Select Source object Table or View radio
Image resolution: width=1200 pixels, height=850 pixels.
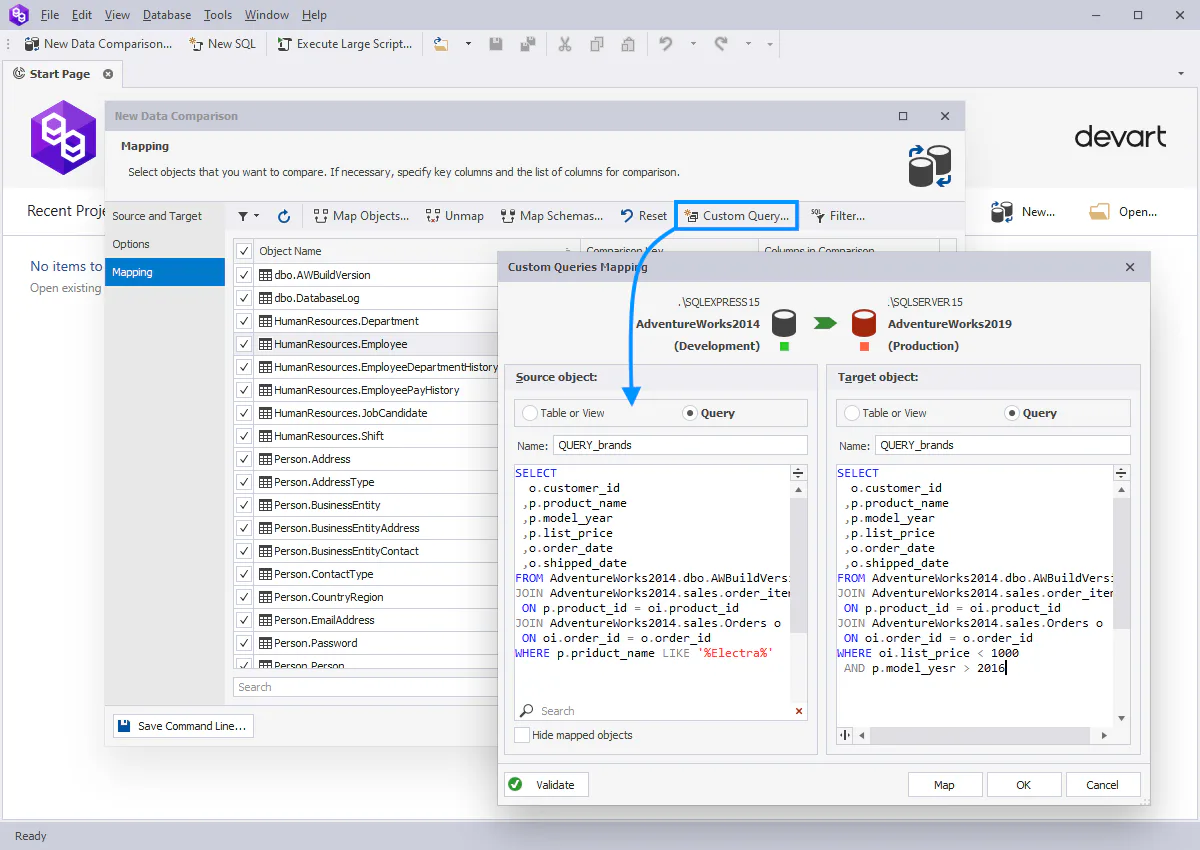point(565,413)
